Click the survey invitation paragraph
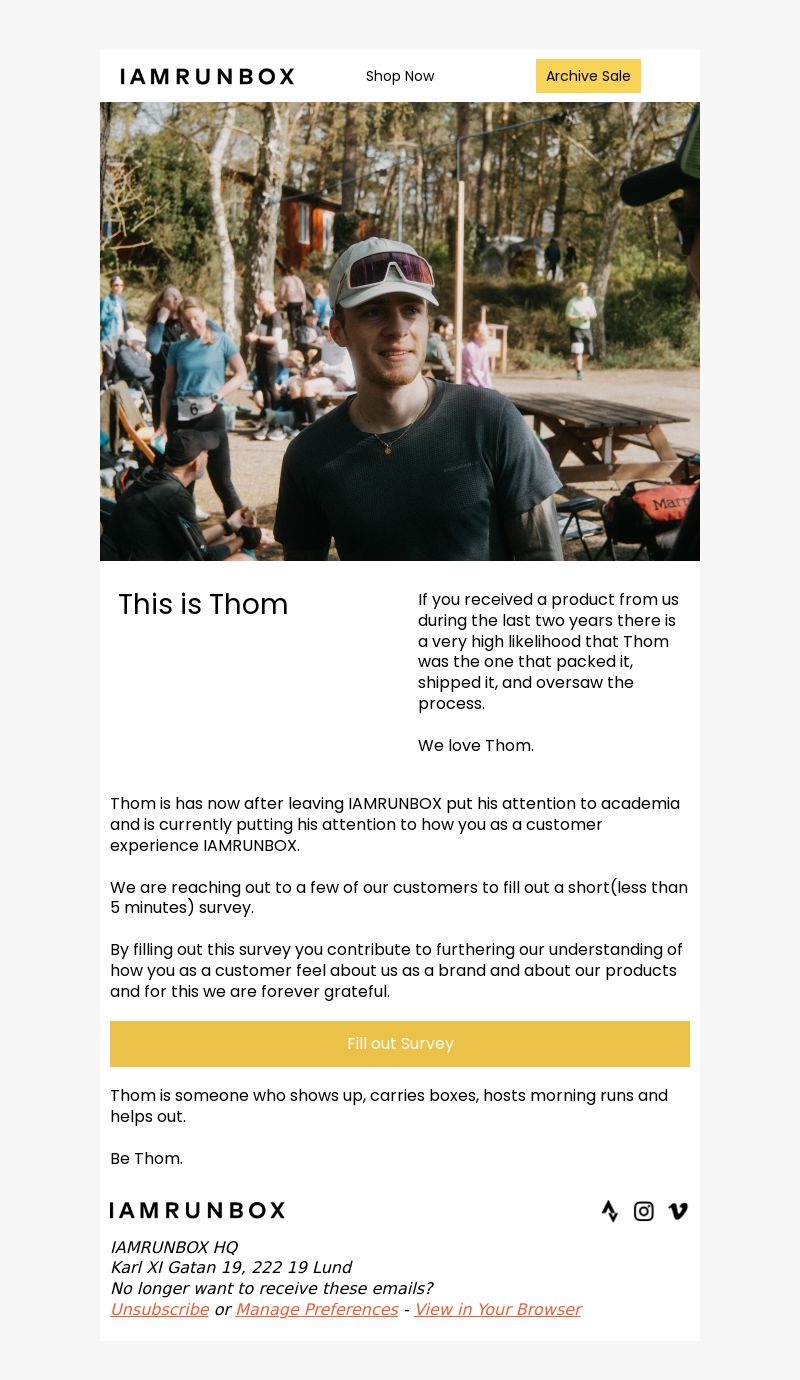 399,897
